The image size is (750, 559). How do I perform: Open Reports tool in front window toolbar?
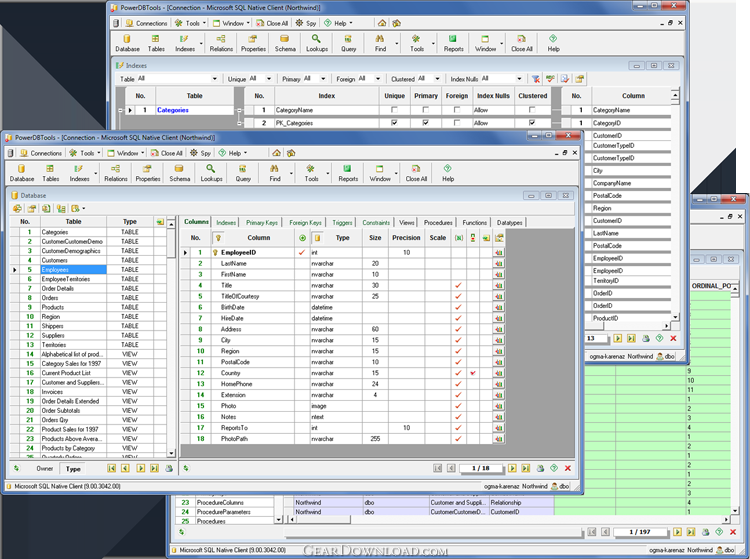point(348,173)
